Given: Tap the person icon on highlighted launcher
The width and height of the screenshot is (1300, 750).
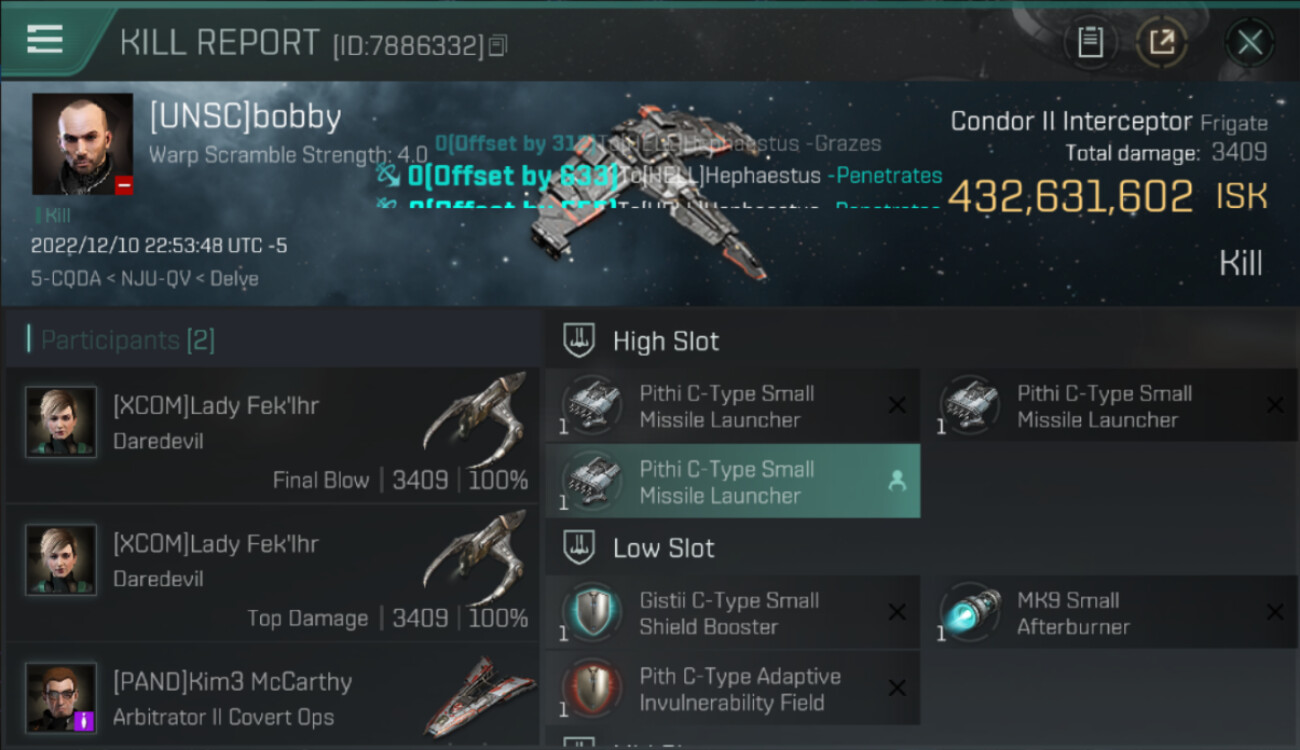Looking at the screenshot, I should pyautogui.click(x=897, y=481).
